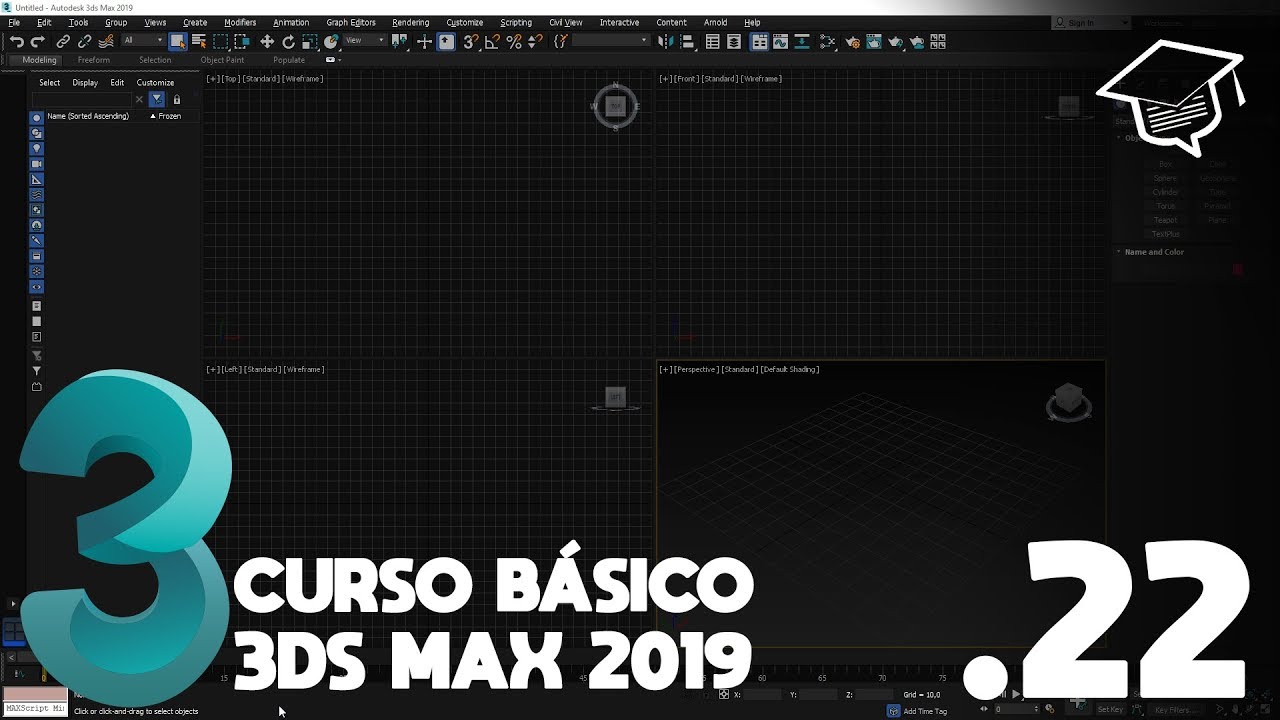Toggle the Angle Snap button
Viewport: 1280px width, 720px height.
pyautogui.click(x=492, y=41)
